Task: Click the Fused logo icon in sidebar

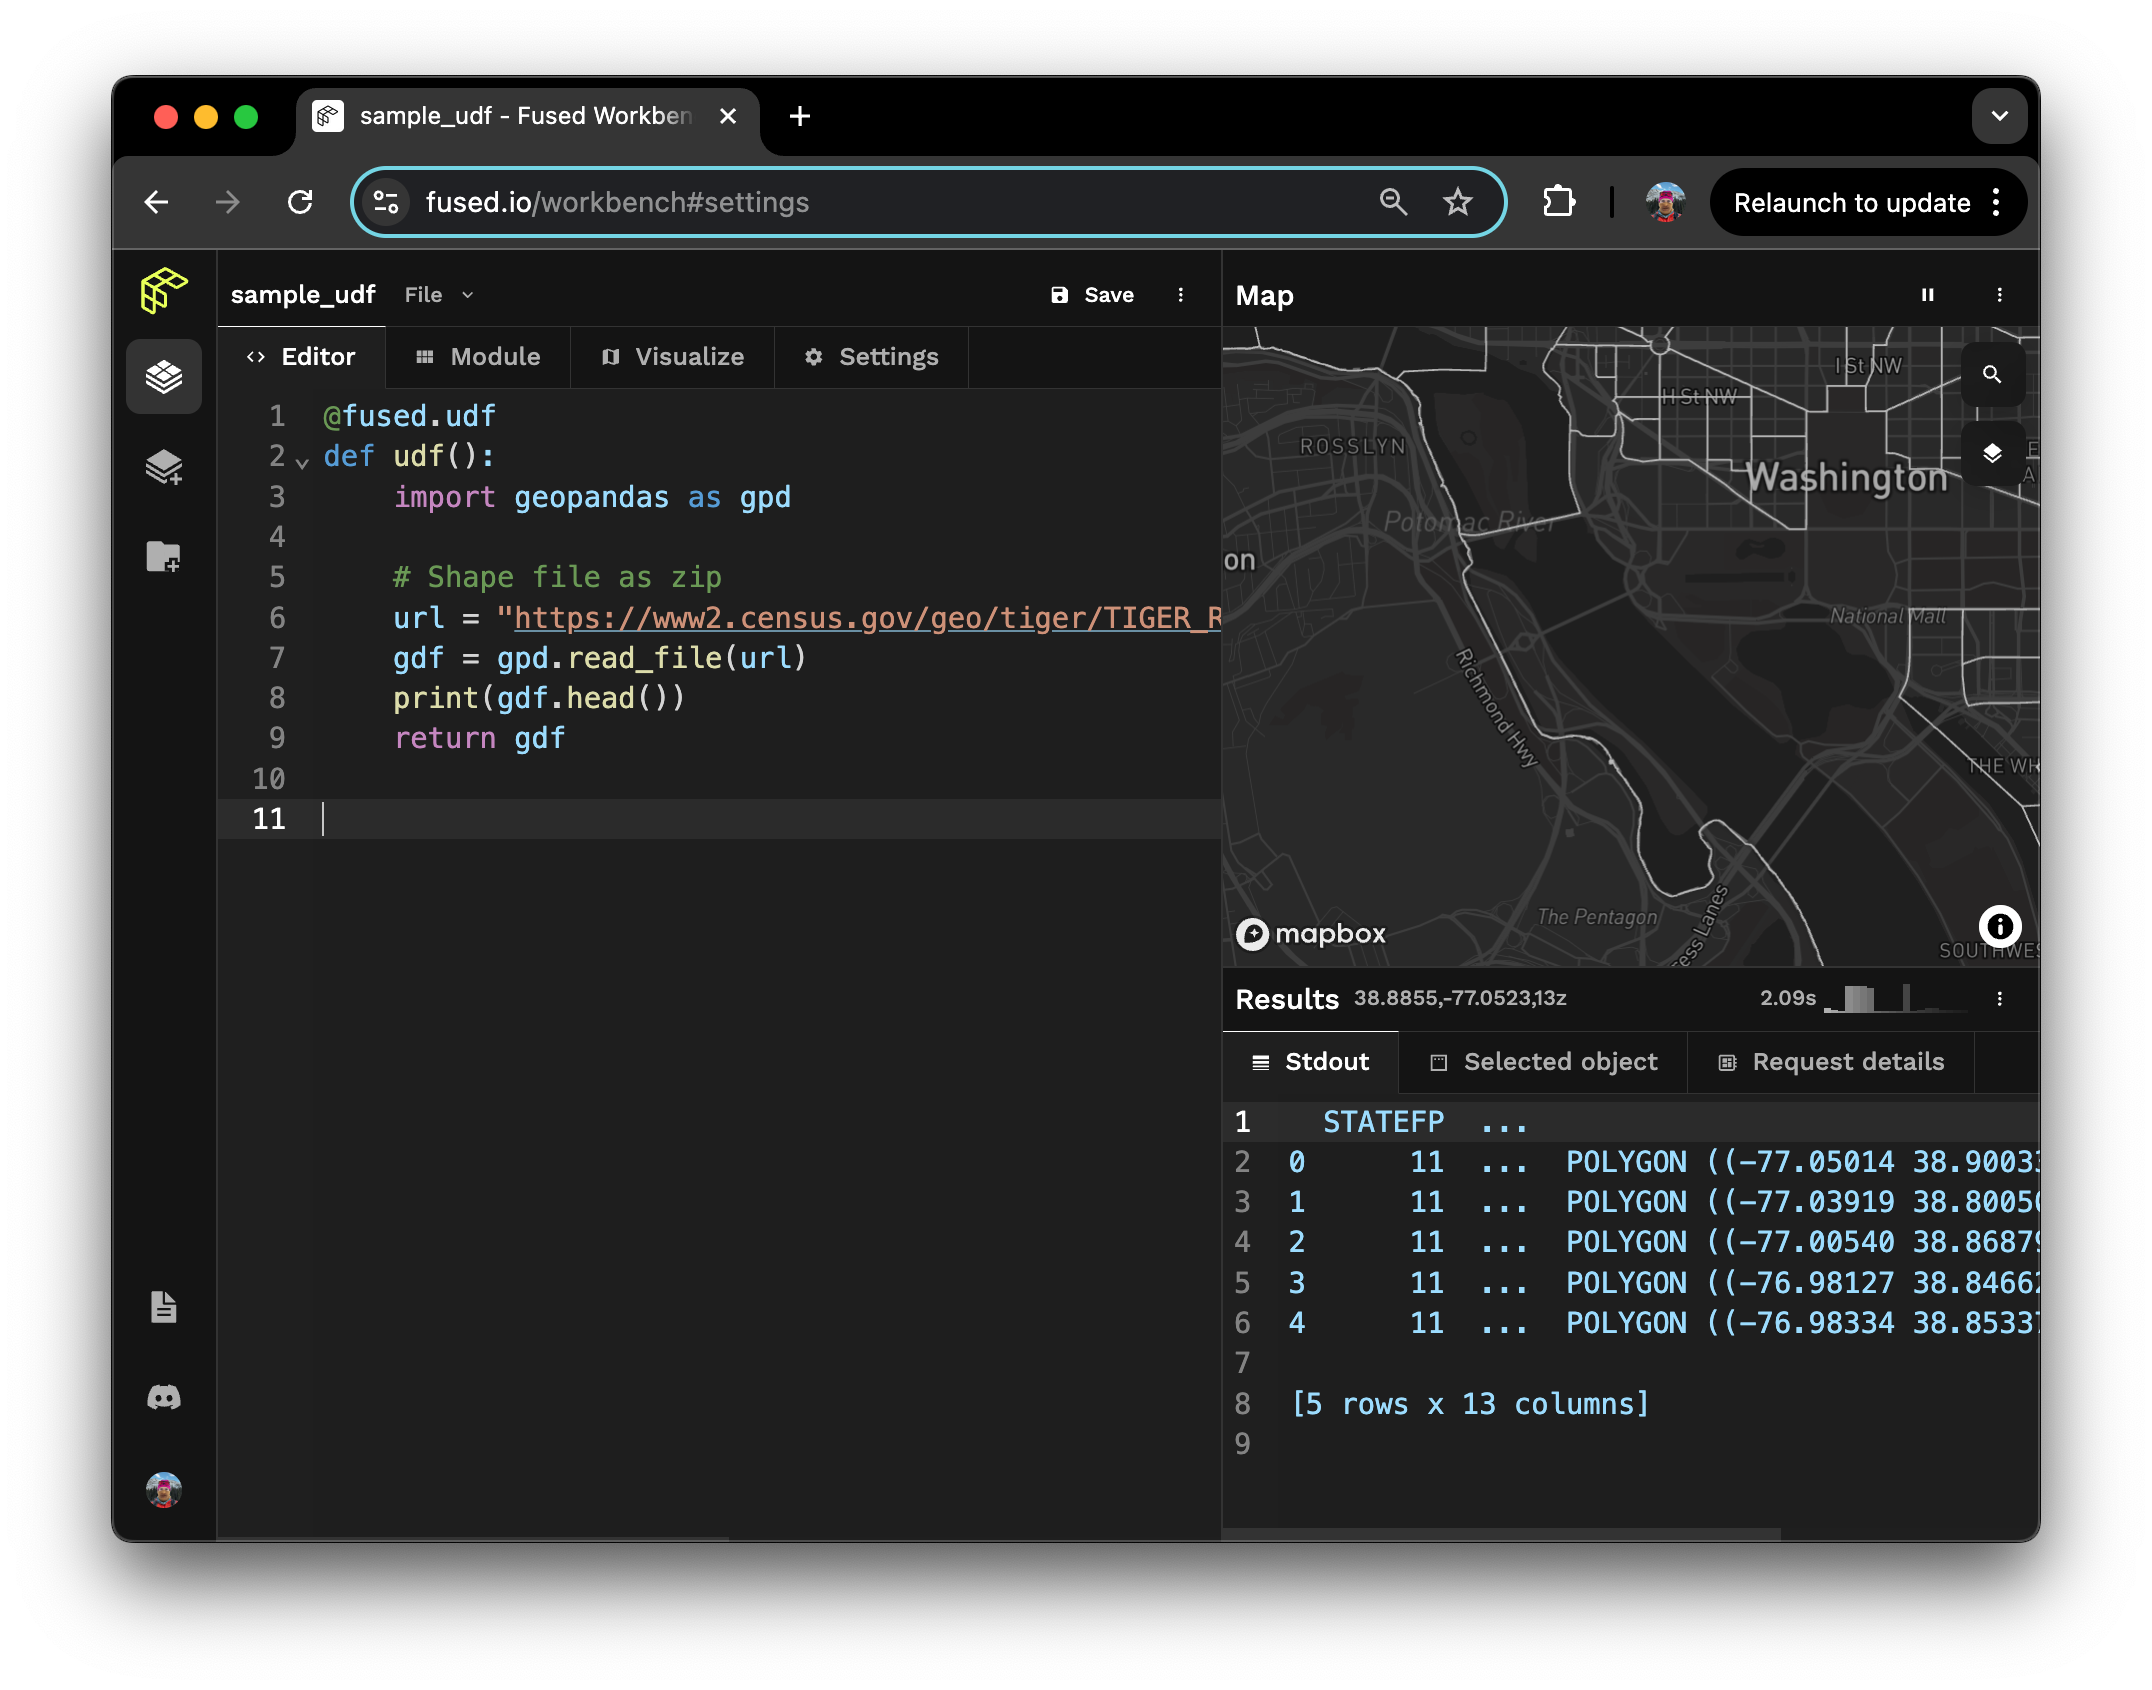Action: tap(163, 291)
